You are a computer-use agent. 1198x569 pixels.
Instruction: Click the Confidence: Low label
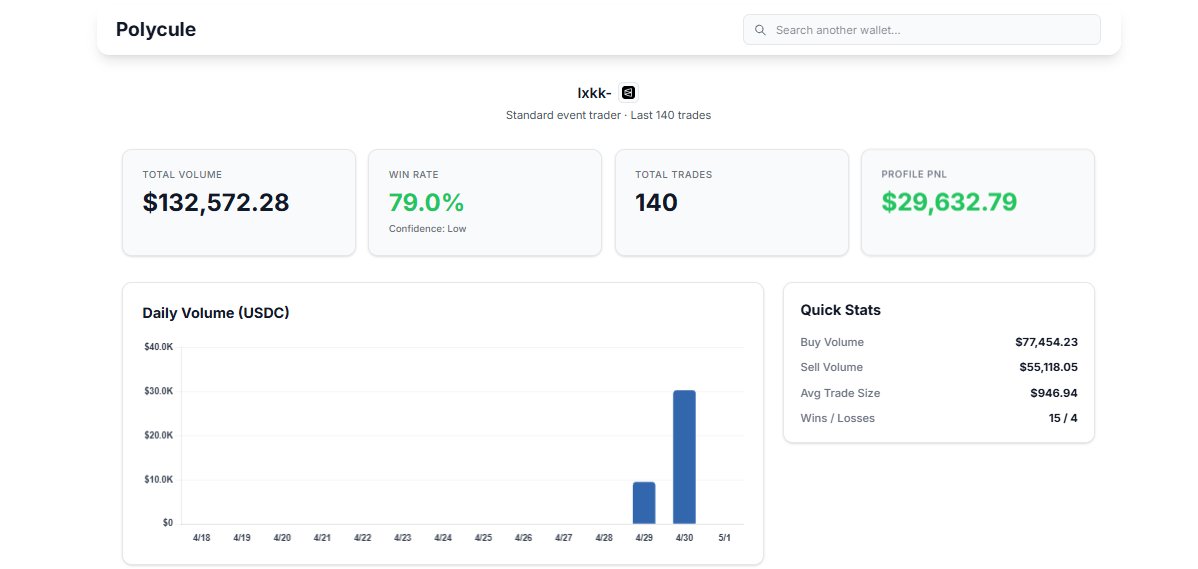(x=427, y=228)
